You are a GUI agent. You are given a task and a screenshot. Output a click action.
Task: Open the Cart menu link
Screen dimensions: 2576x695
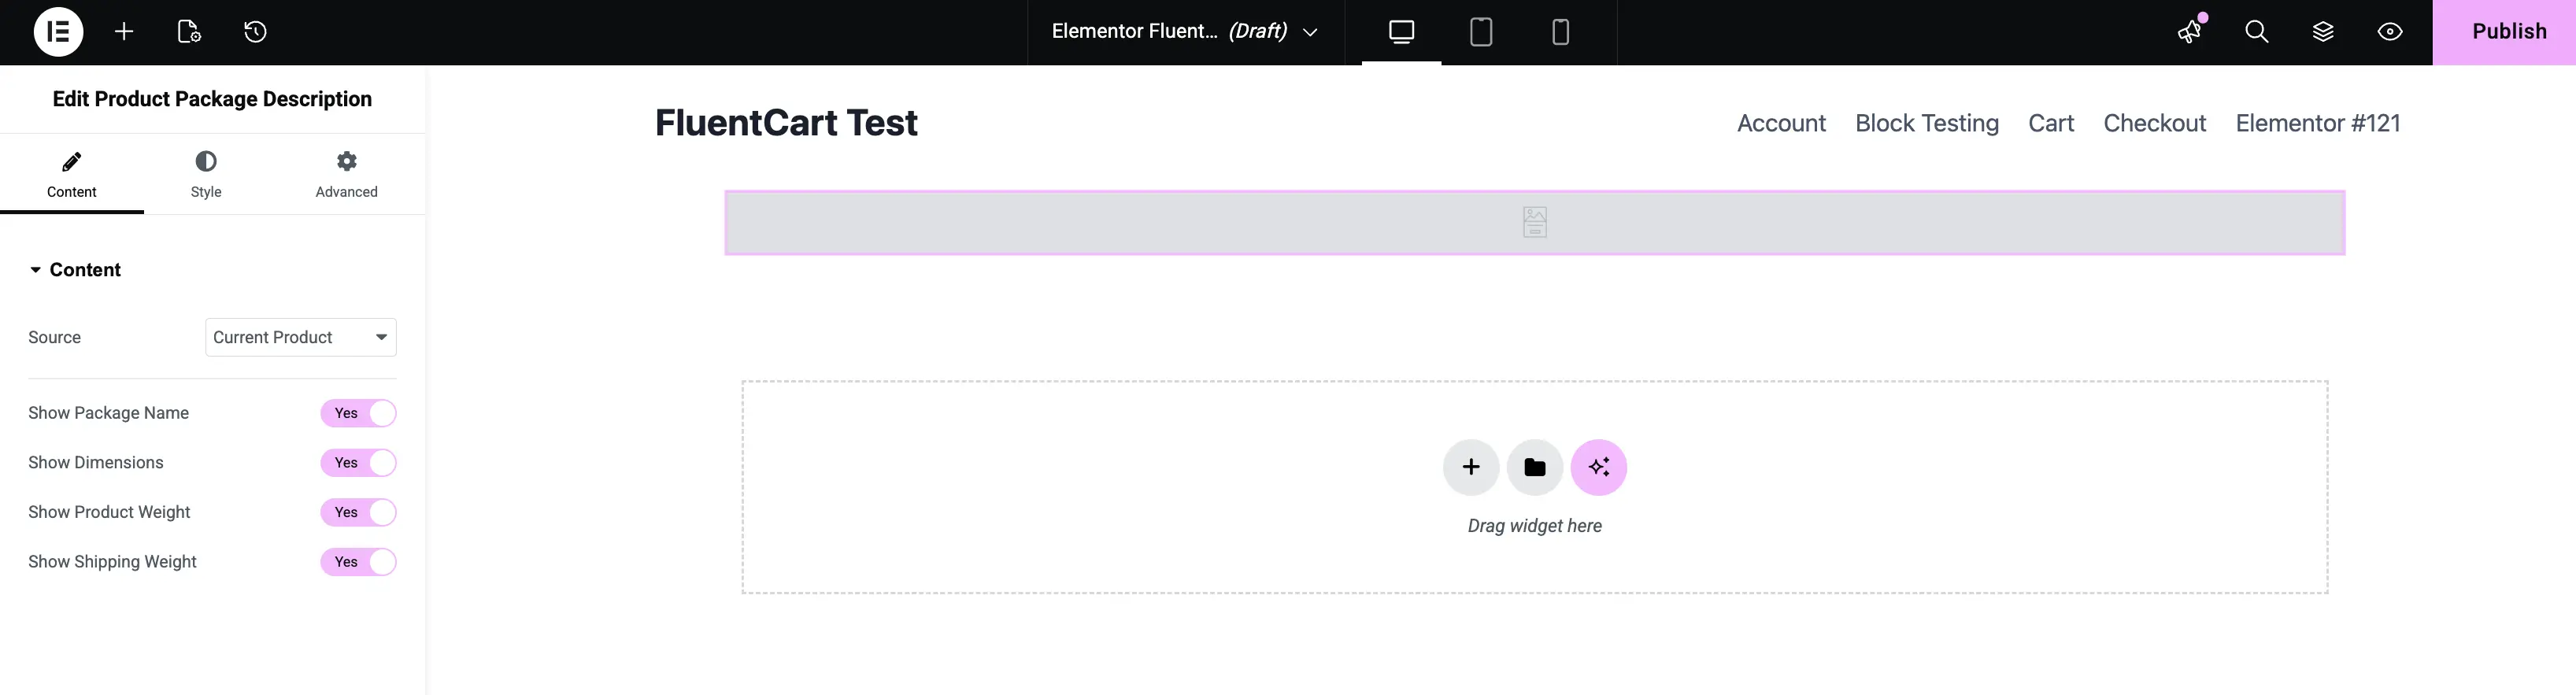2051,123
